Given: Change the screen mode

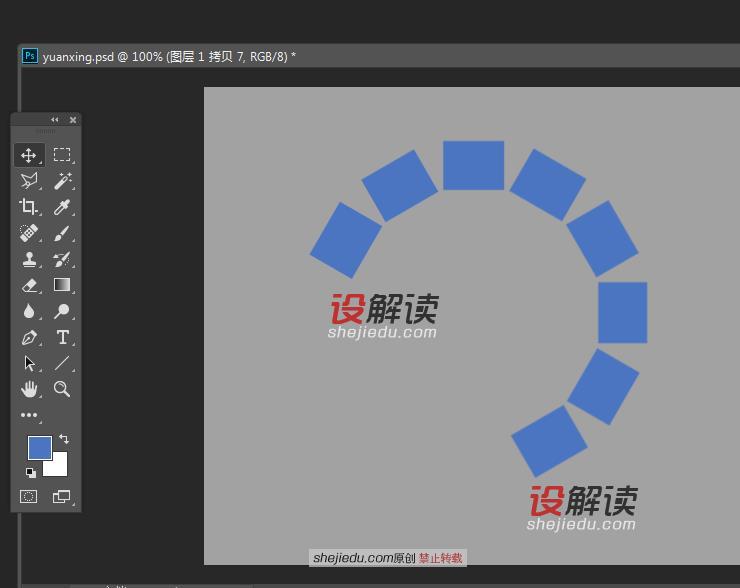Looking at the screenshot, I should [x=61, y=496].
